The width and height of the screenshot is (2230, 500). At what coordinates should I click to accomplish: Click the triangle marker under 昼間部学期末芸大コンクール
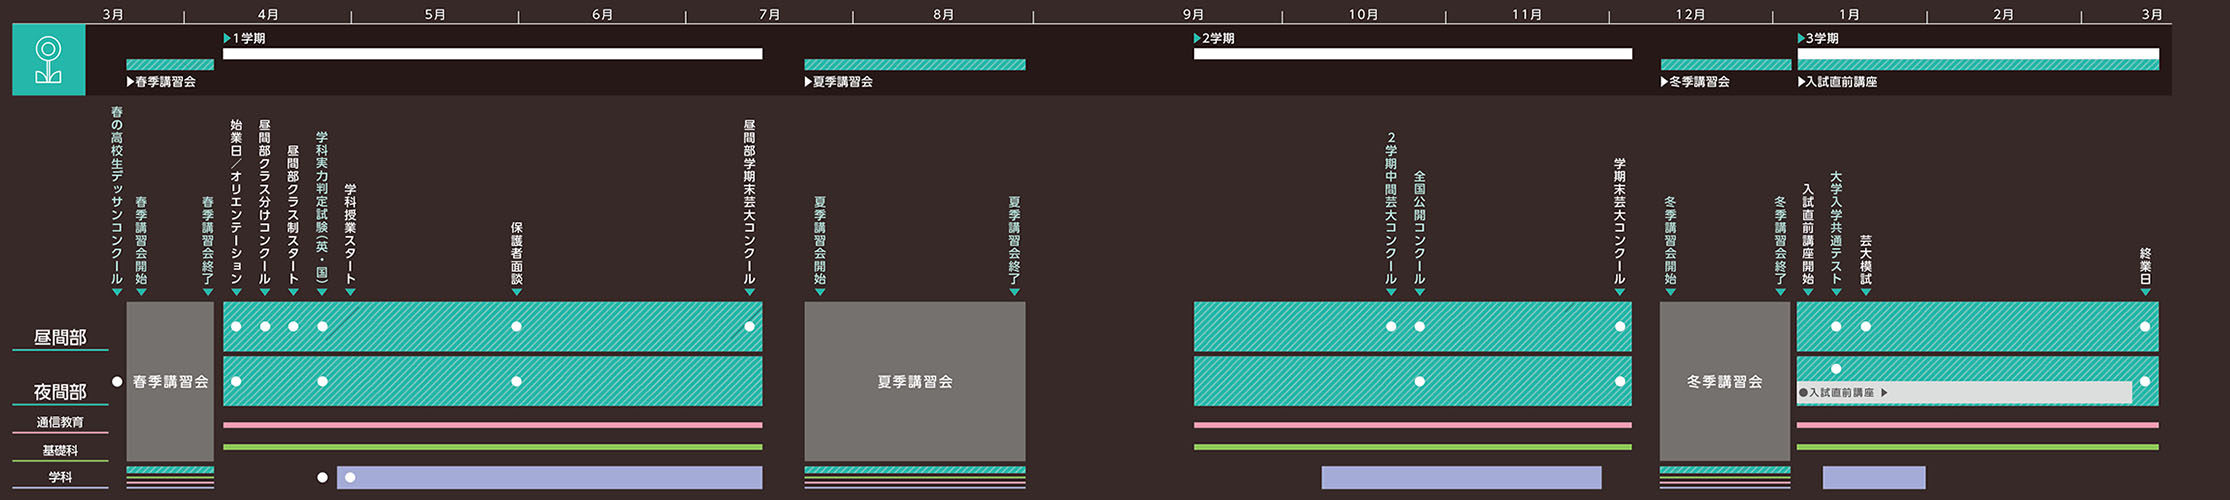pyautogui.click(x=749, y=292)
